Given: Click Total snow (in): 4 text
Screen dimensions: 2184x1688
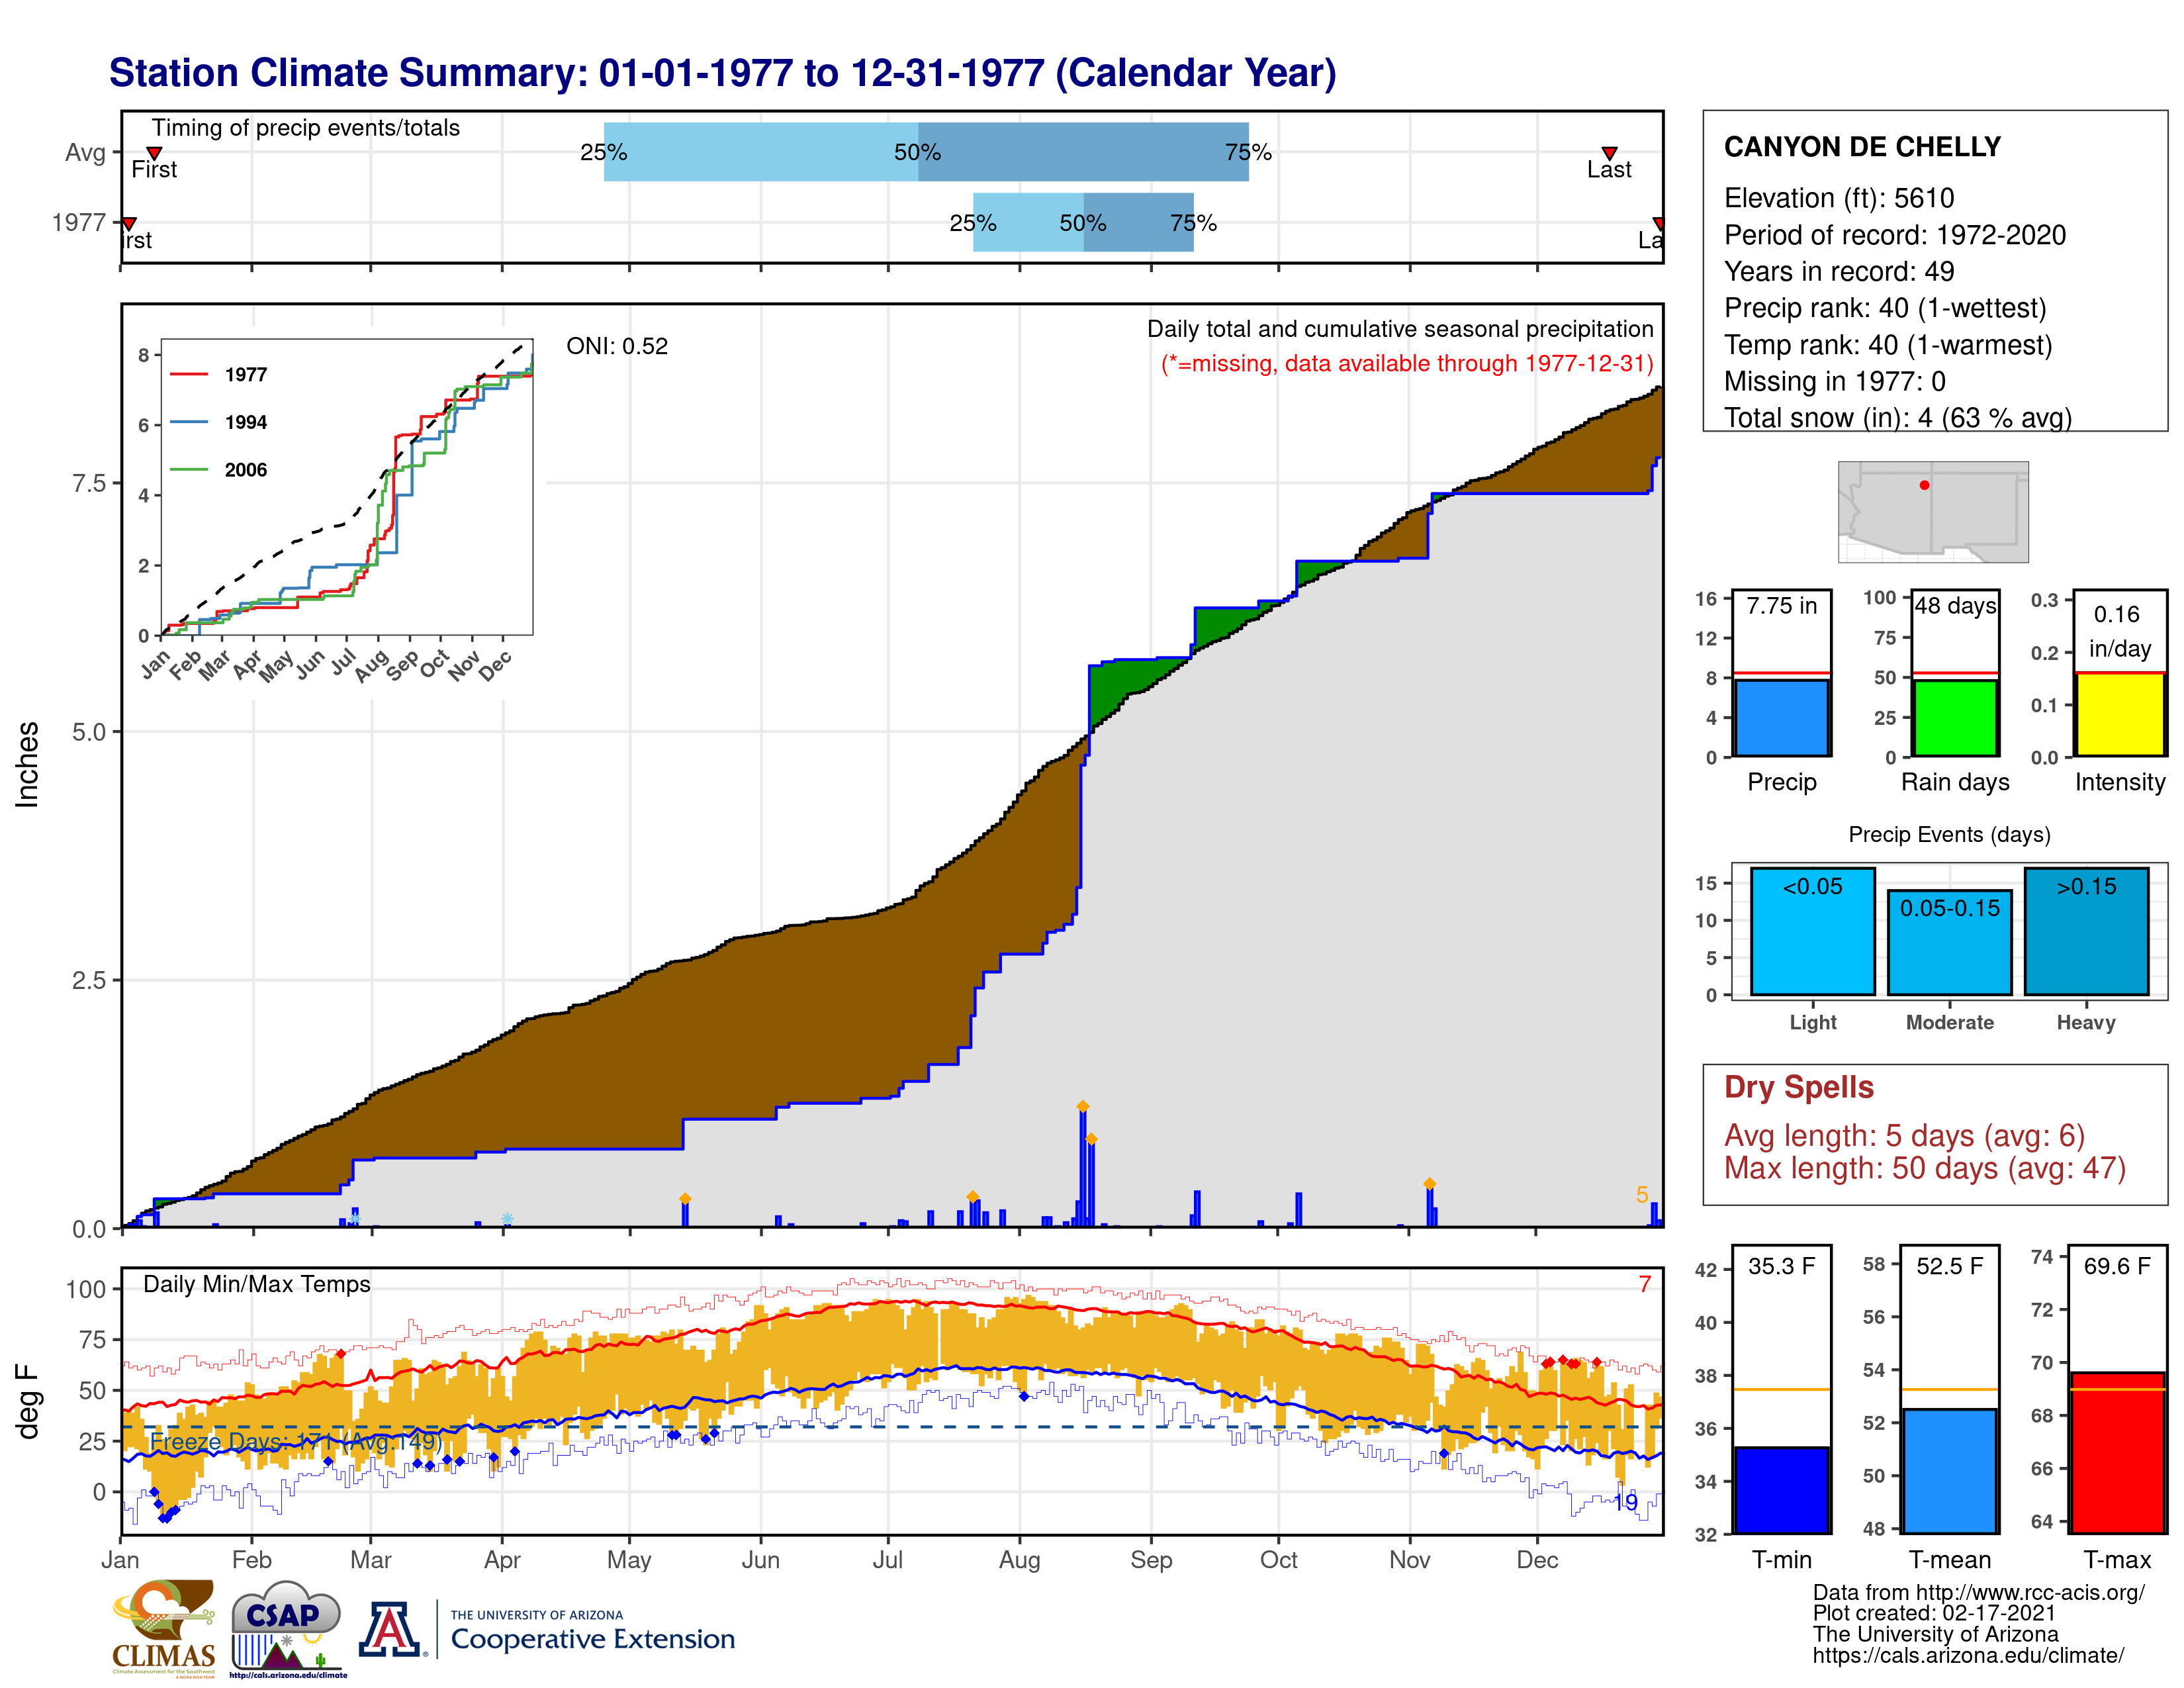Looking at the screenshot, I should (x=1898, y=418).
